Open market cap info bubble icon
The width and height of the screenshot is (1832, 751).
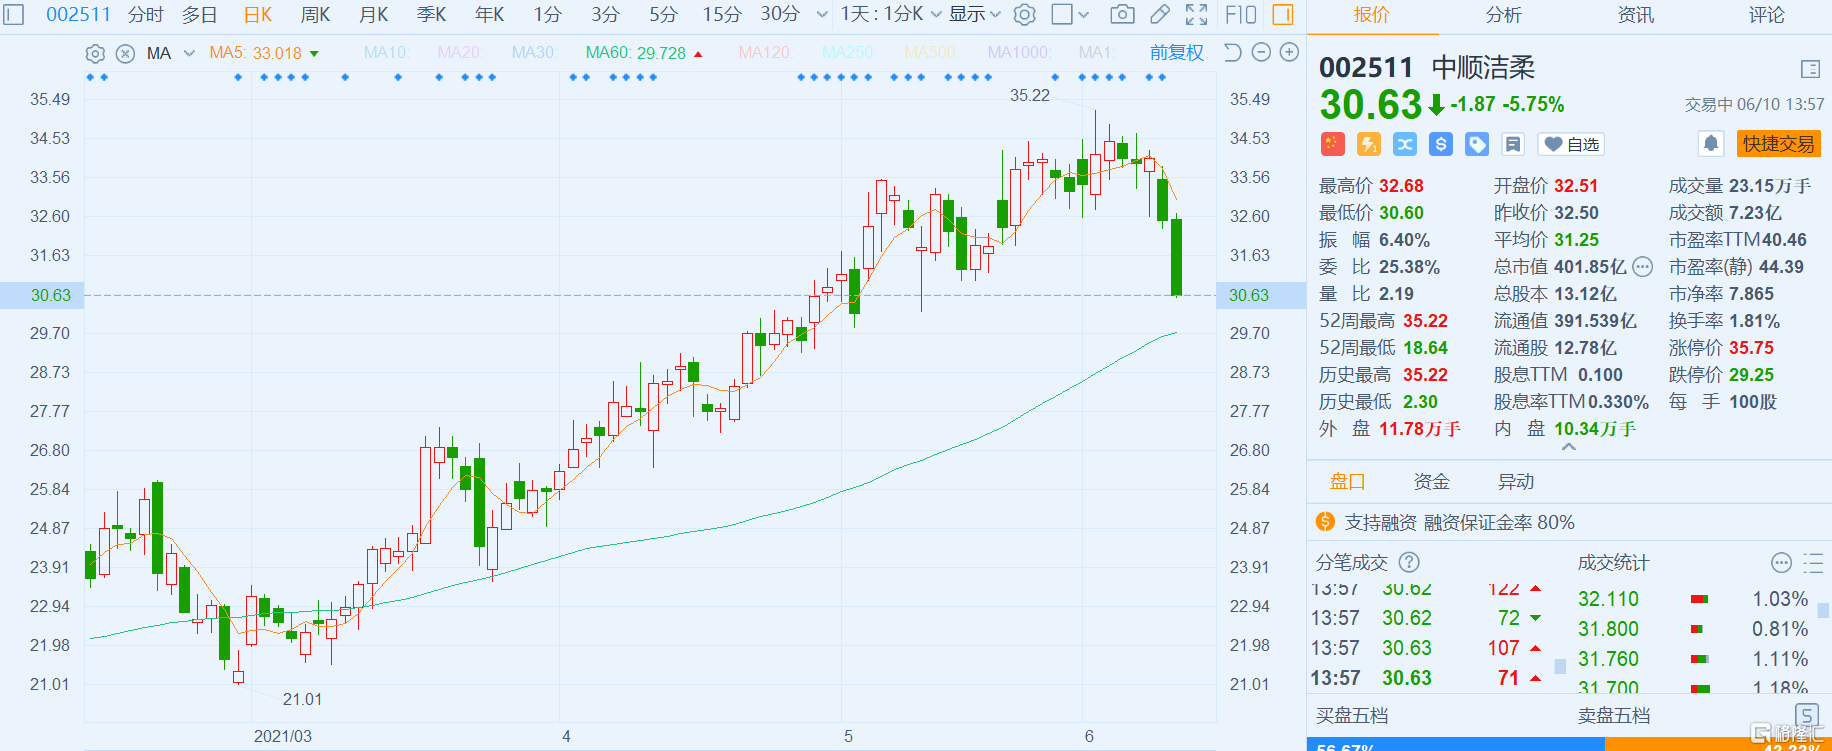click(x=1643, y=267)
